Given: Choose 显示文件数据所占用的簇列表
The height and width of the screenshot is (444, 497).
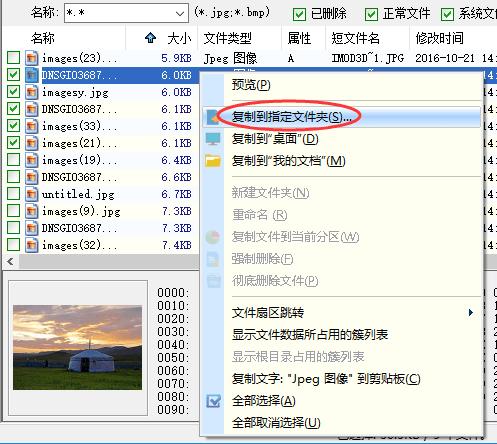Looking at the screenshot, I should [341, 335].
